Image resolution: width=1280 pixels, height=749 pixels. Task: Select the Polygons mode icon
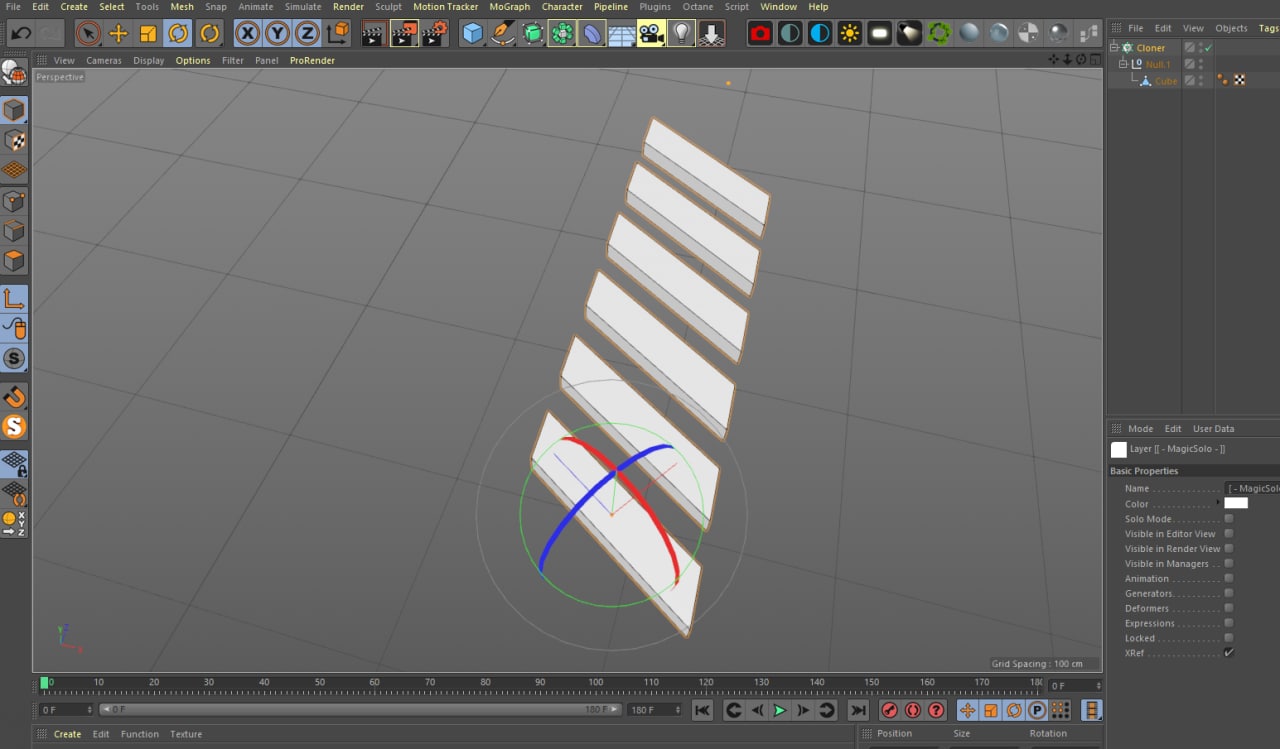(14, 261)
